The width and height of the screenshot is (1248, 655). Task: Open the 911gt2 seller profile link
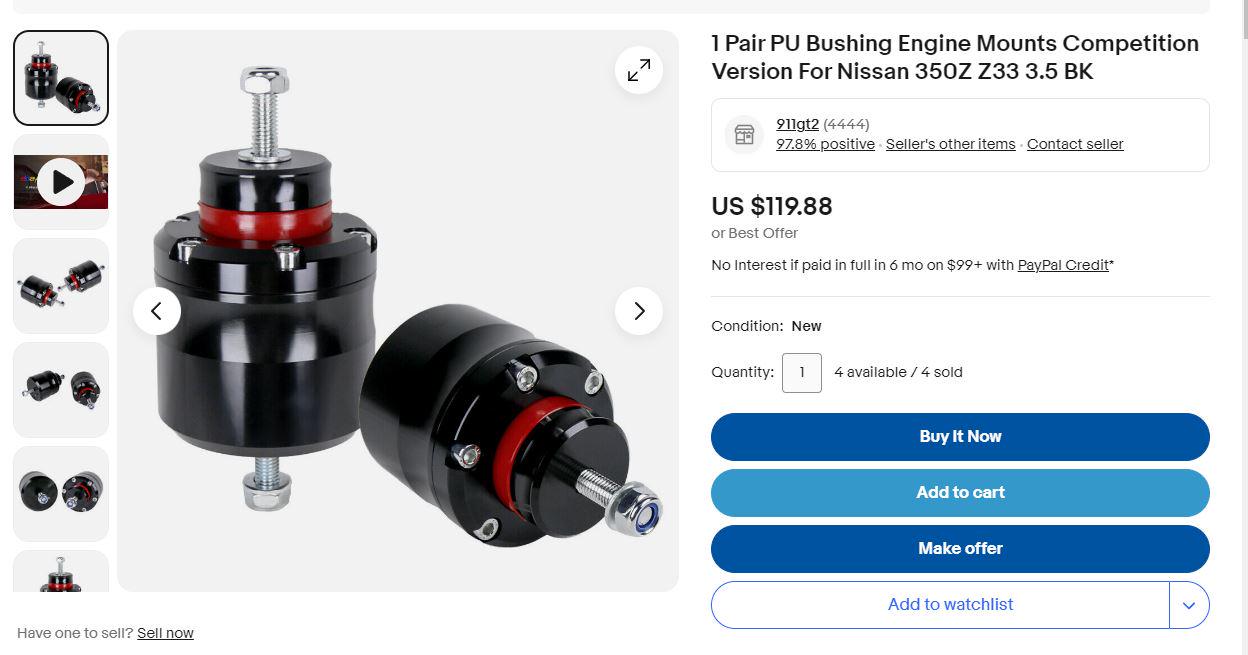[797, 124]
